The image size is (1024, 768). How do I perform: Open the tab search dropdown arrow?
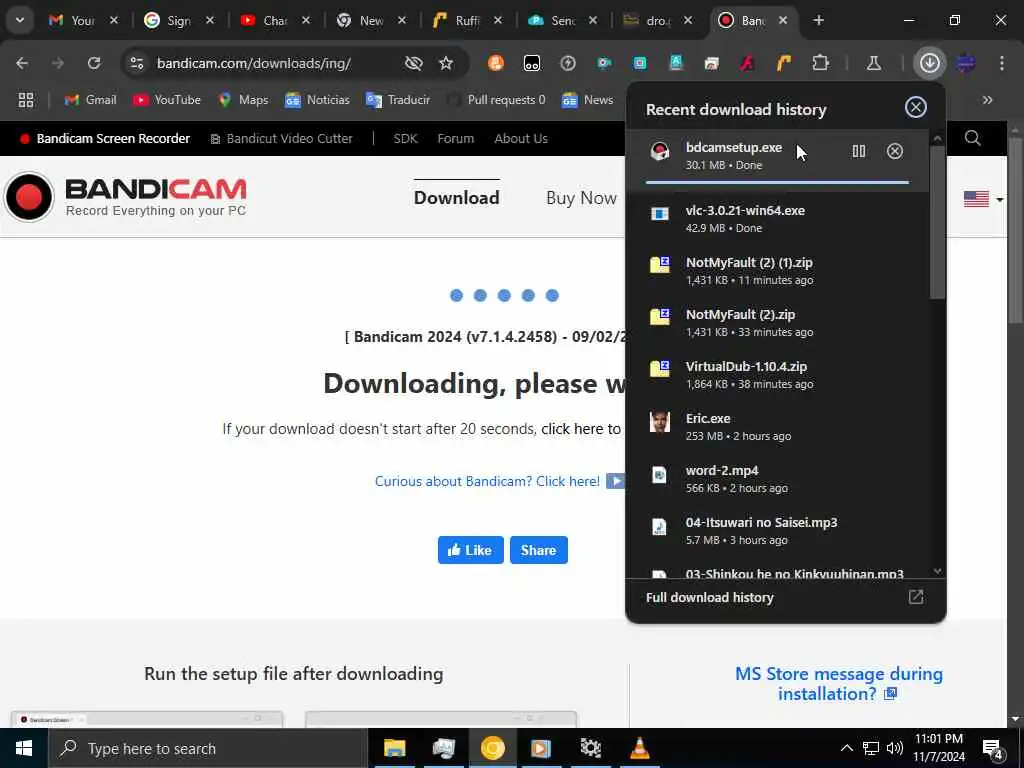point(20,20)
